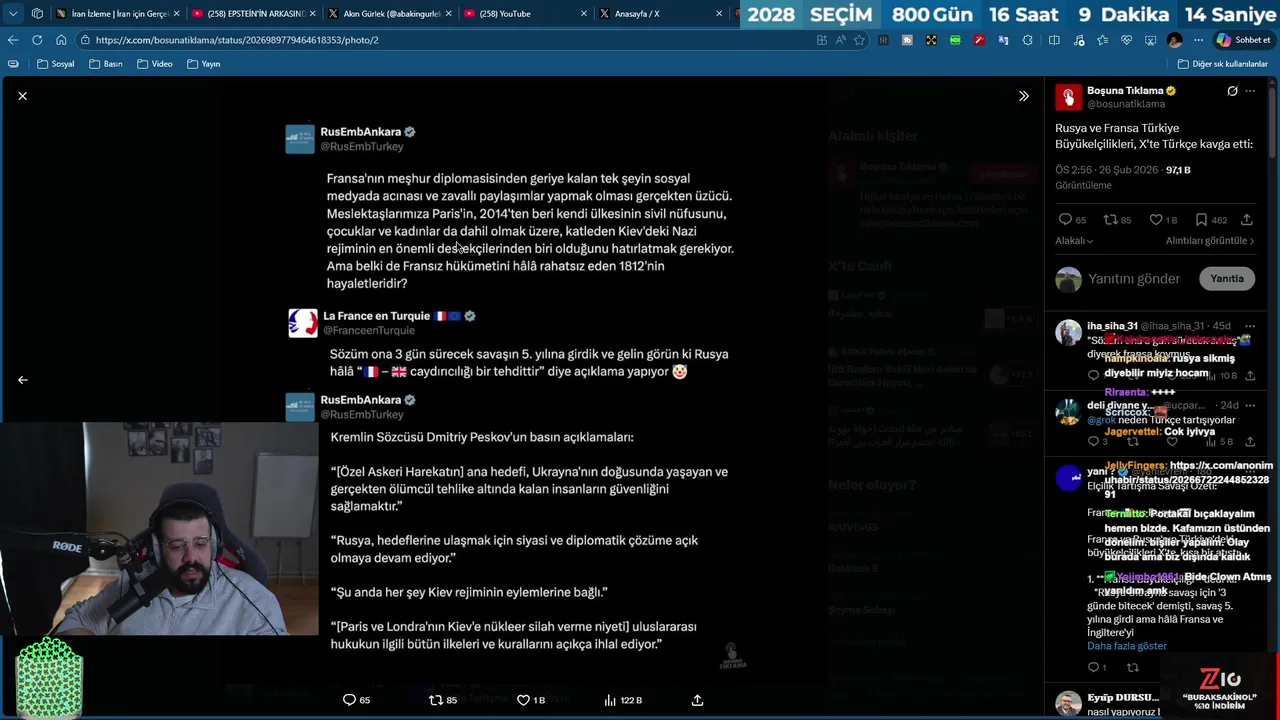Expand reply with Daha fazla göster
Image resolution: width=1280 pixels, height=720 pixels.
pyautogui.click(x=1127, y=646)
